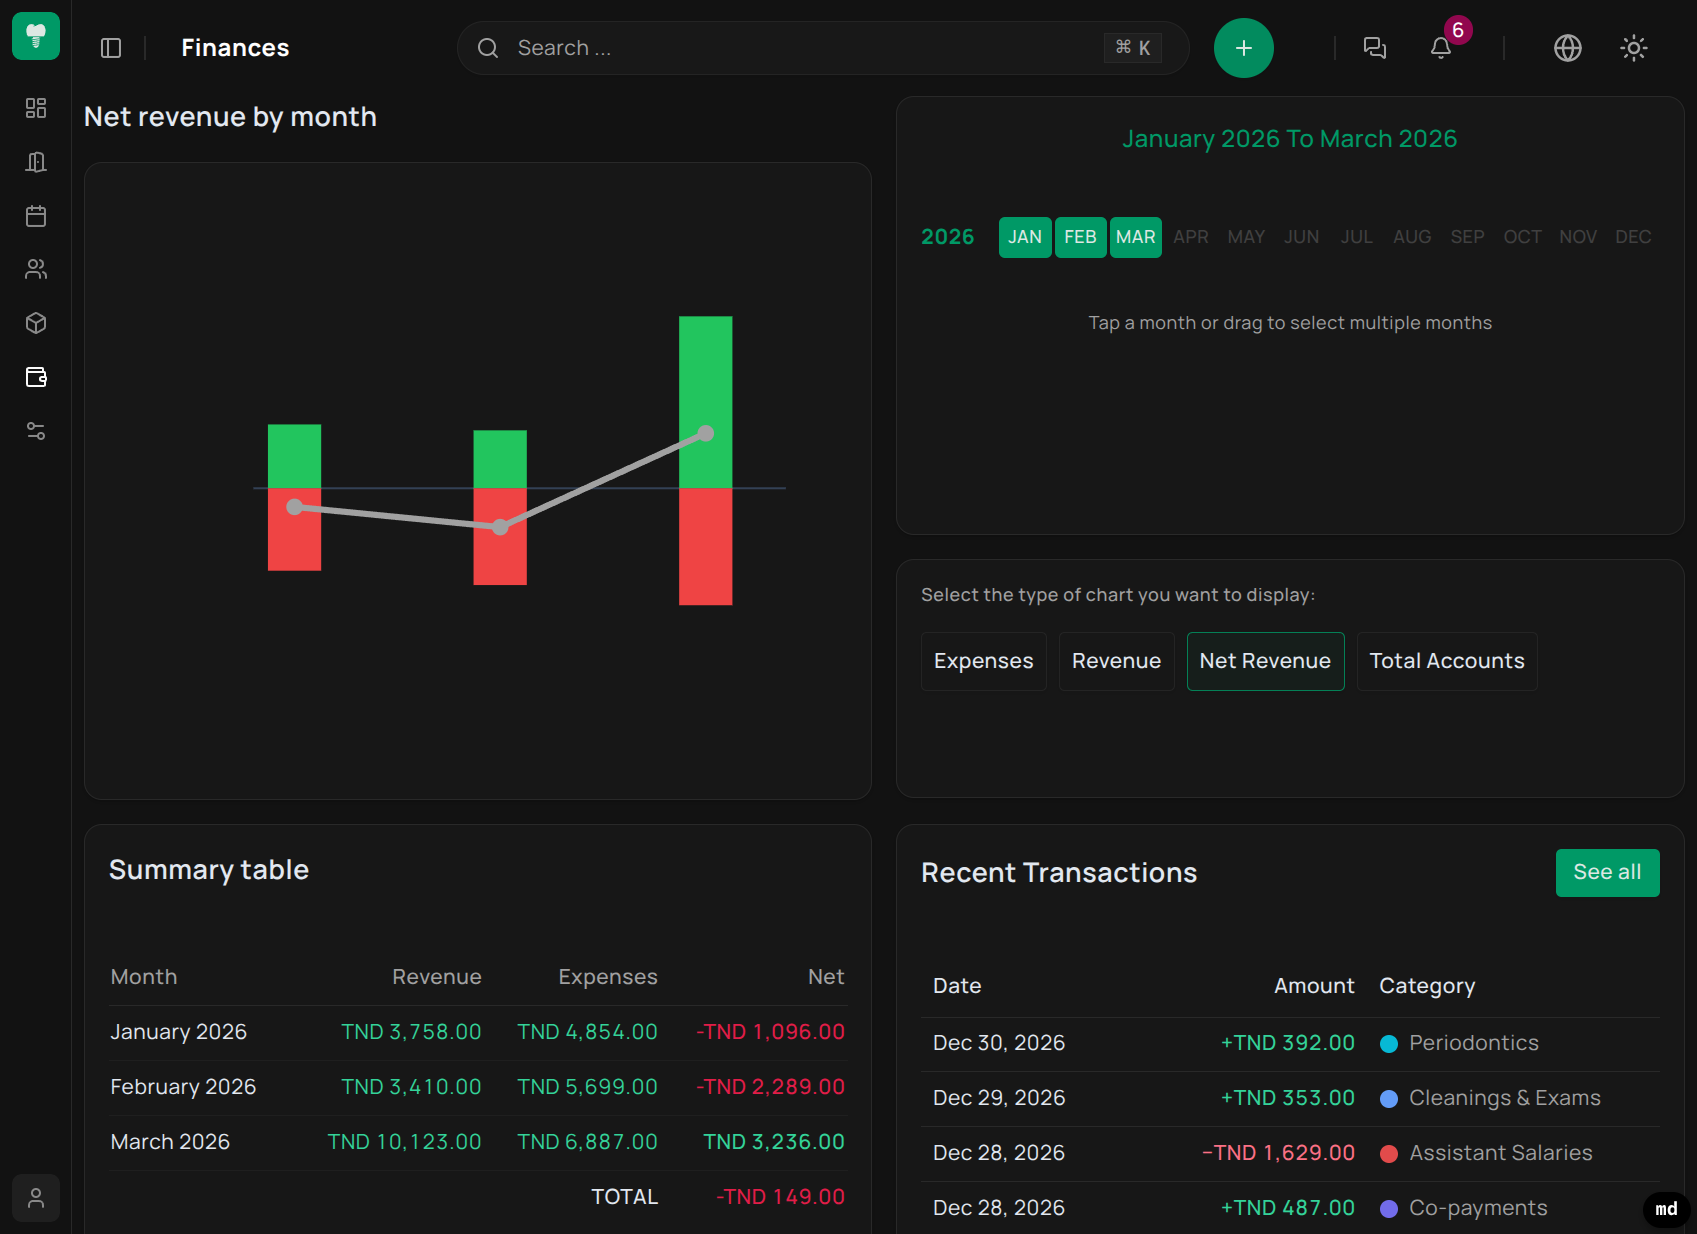
Task: Click the See all transactions button
Action: (1606, 872)
